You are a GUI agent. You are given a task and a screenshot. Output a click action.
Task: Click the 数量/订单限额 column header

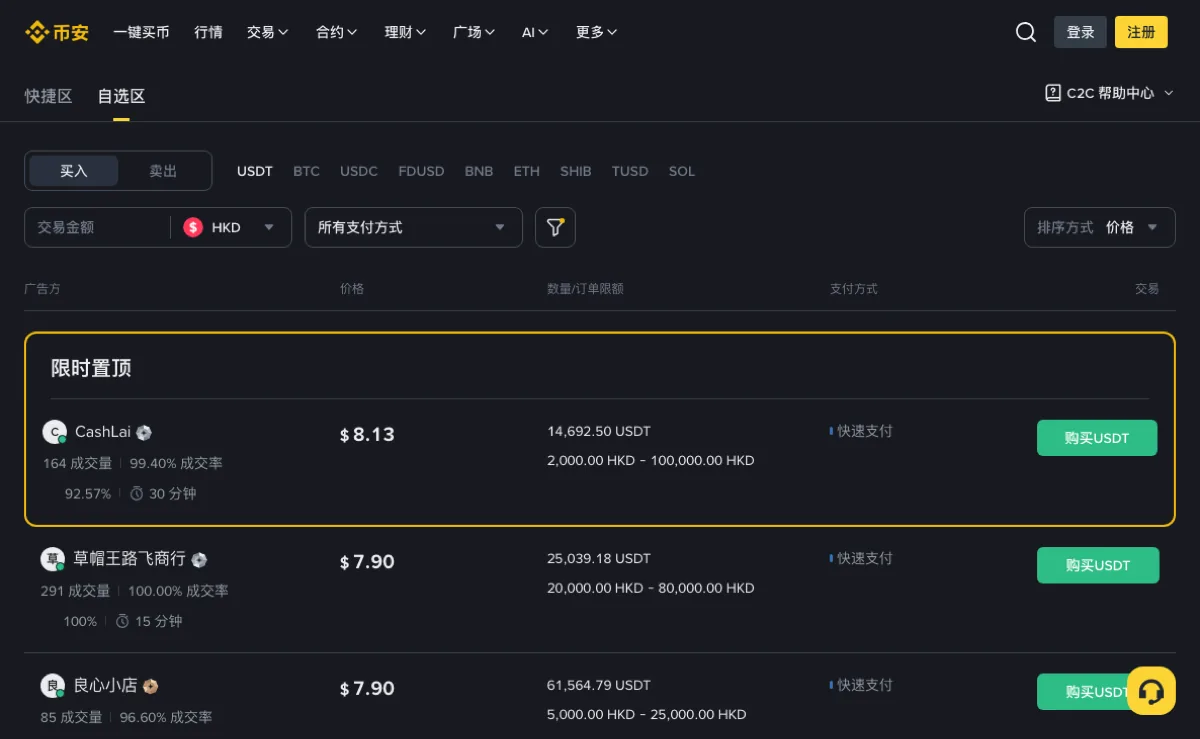click(x=585, y=289)
